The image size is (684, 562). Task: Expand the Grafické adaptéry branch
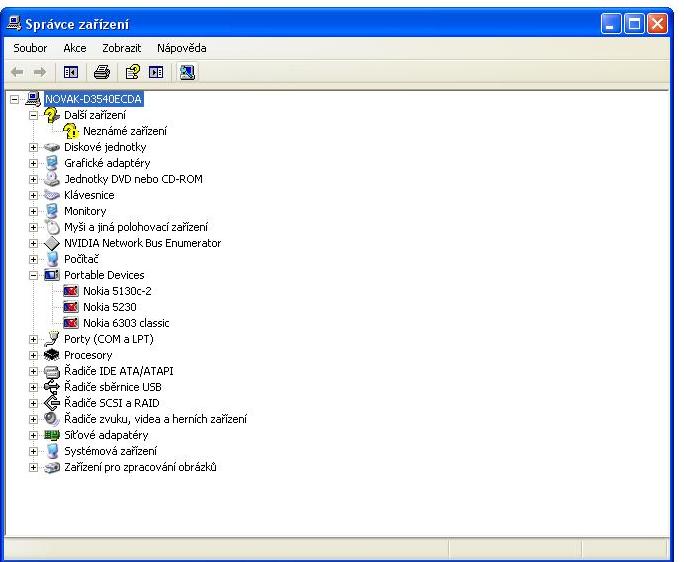33,164
